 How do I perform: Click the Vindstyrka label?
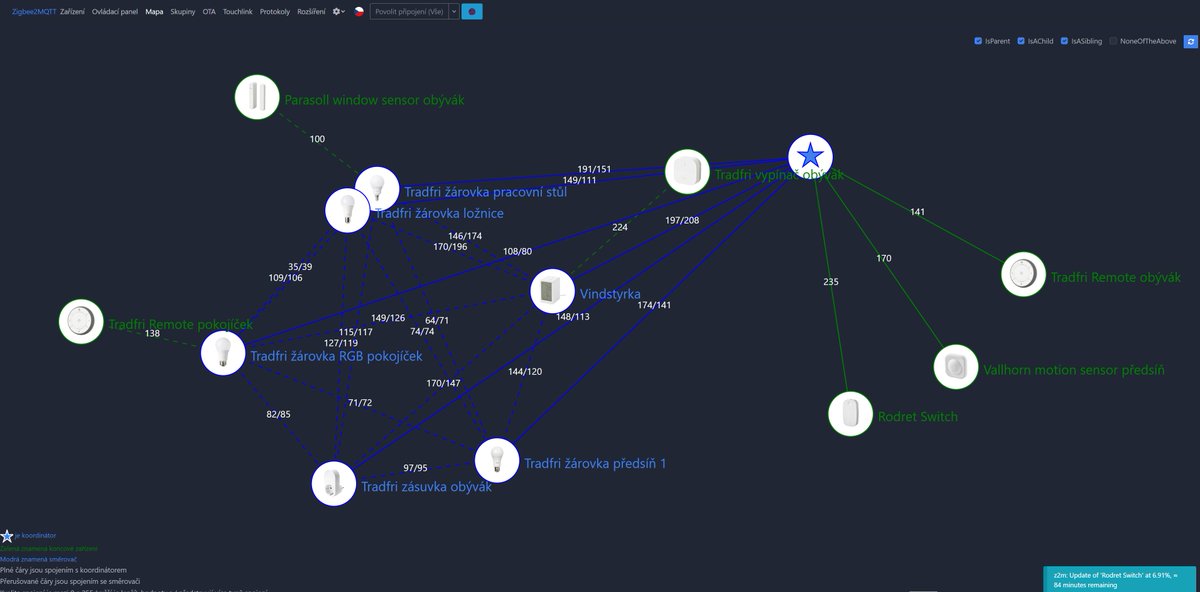(610, 294)
